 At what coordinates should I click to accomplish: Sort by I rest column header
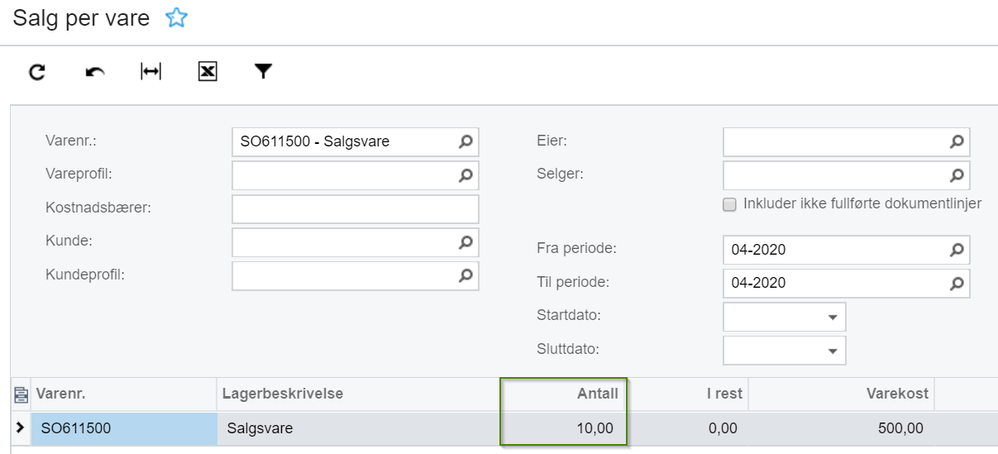tap(687, 394)
